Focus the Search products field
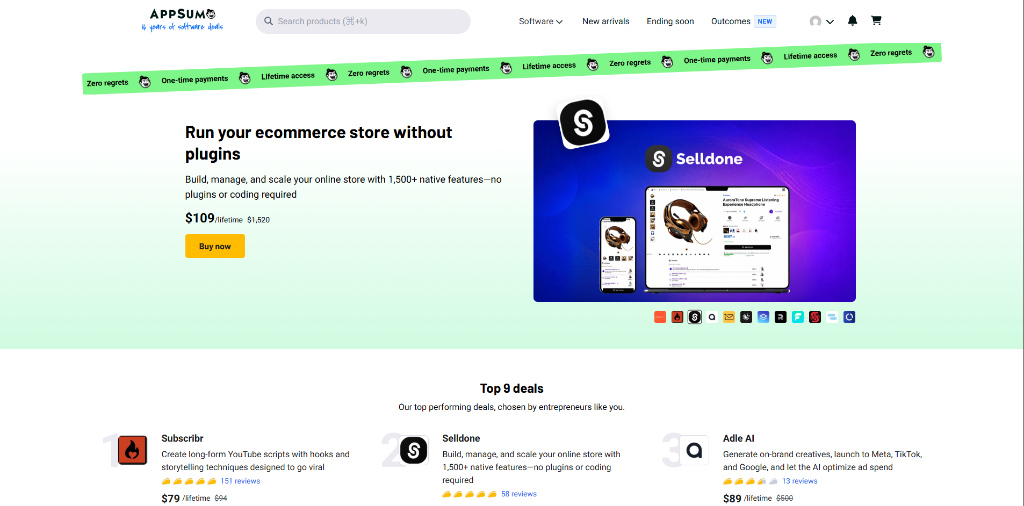This screenshot has width=1024, height=506. click(363, 21)
